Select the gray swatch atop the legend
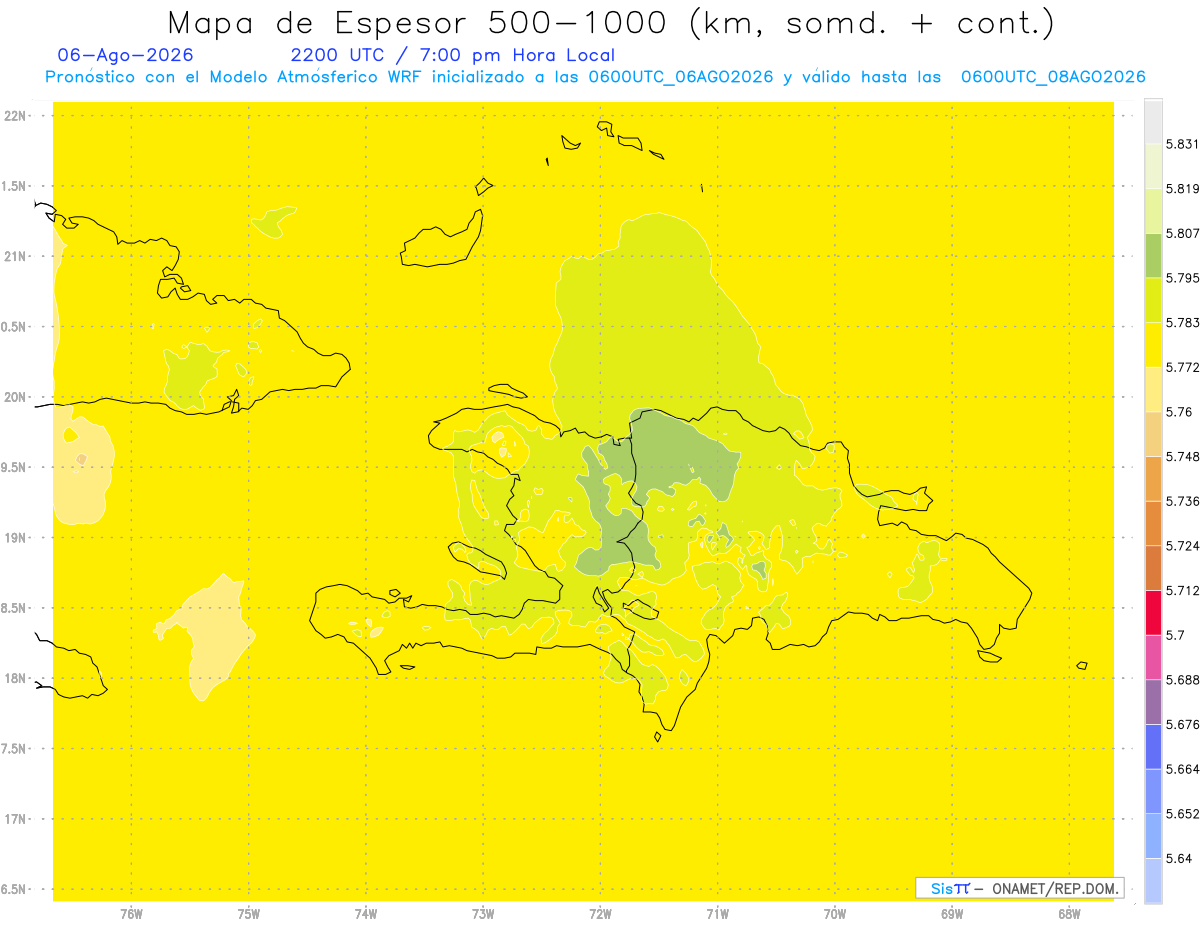 coord(1153,122)
